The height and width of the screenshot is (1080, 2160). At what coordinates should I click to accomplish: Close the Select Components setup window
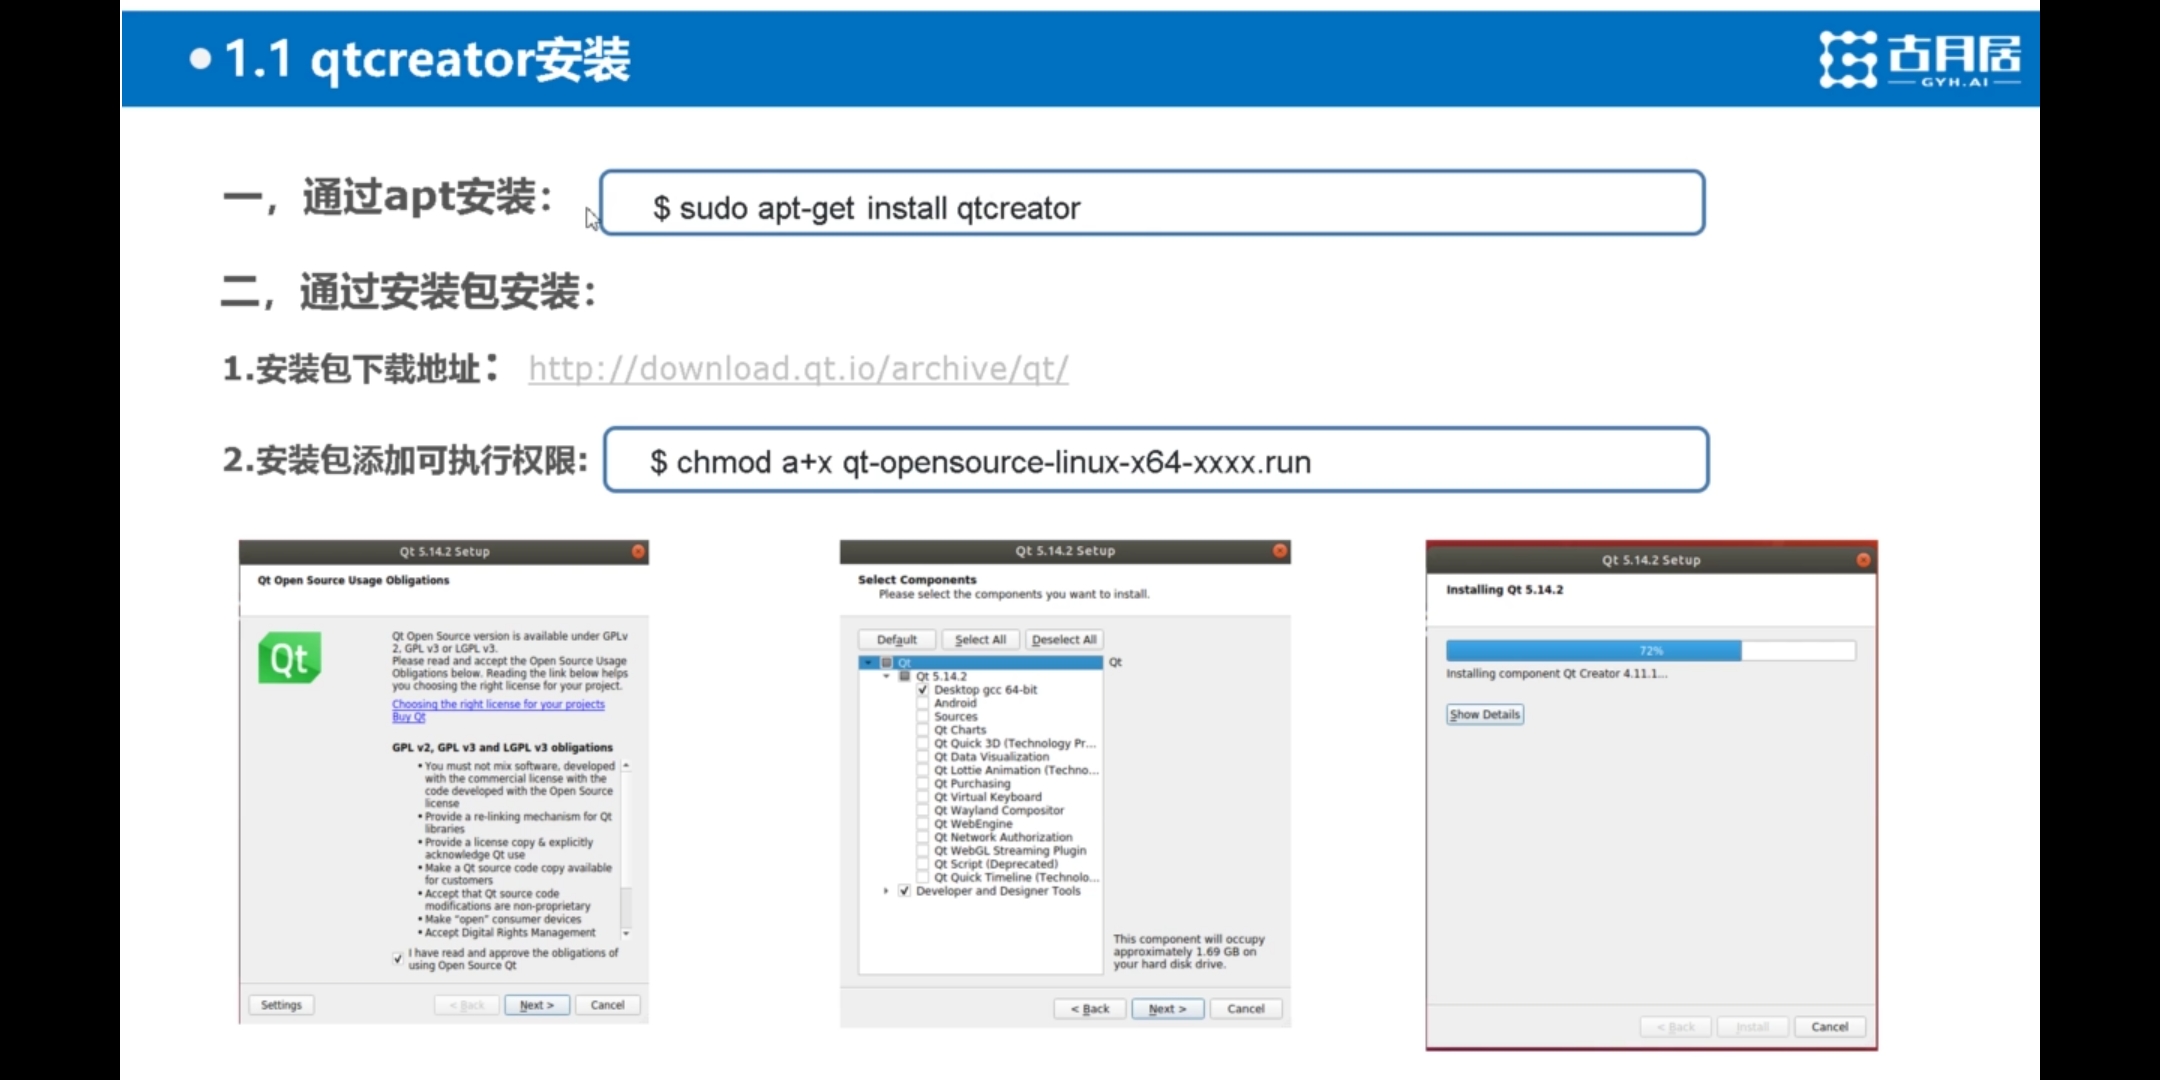point(1279,551)
